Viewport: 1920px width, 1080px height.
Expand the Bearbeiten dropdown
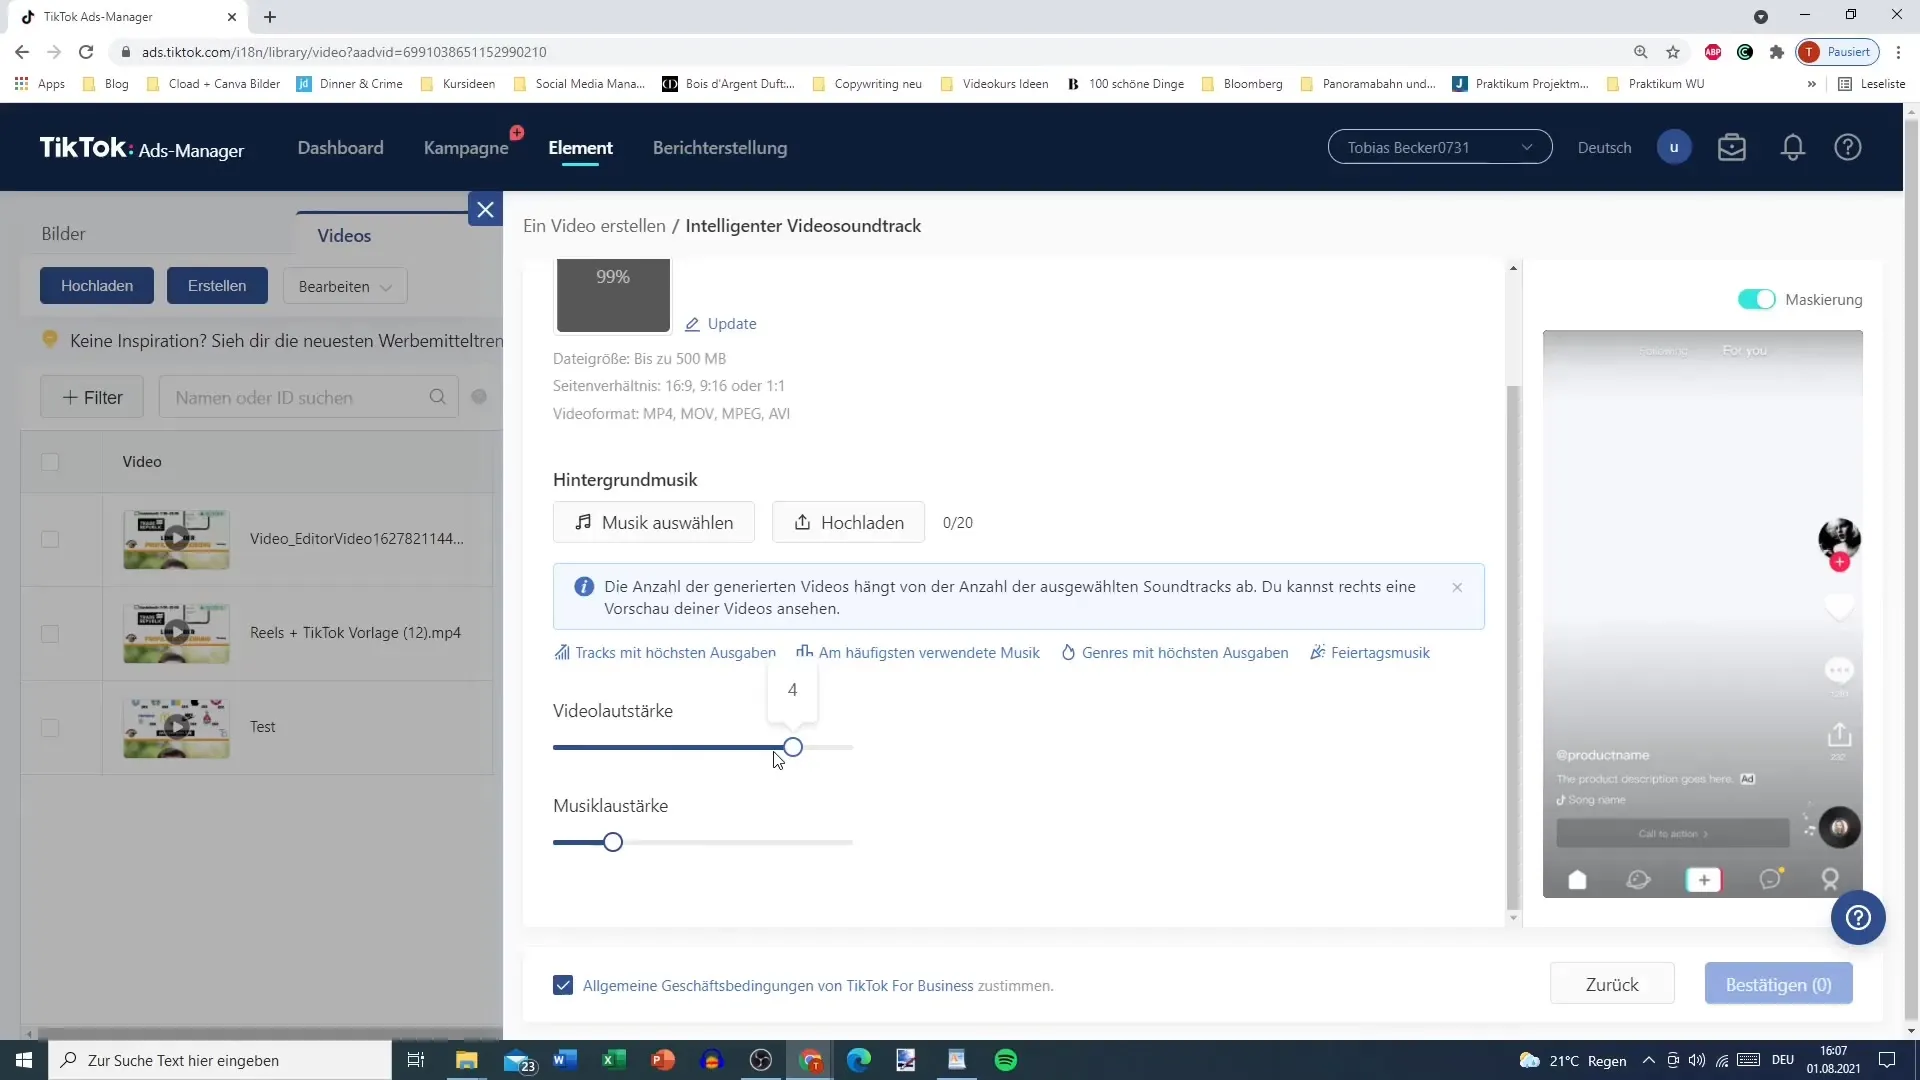[345, 286]
